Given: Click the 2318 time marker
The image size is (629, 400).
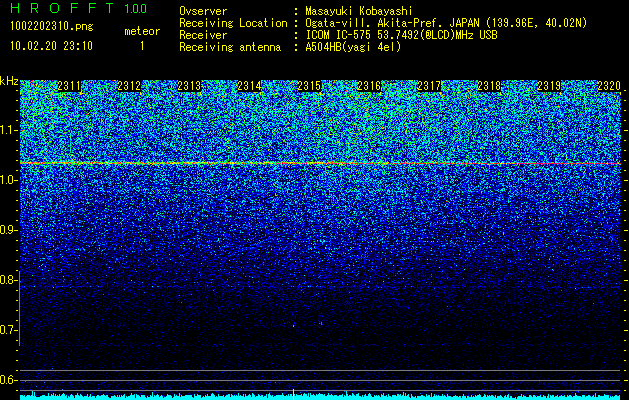Looking at the screenshot, I should tap(489, 86).
